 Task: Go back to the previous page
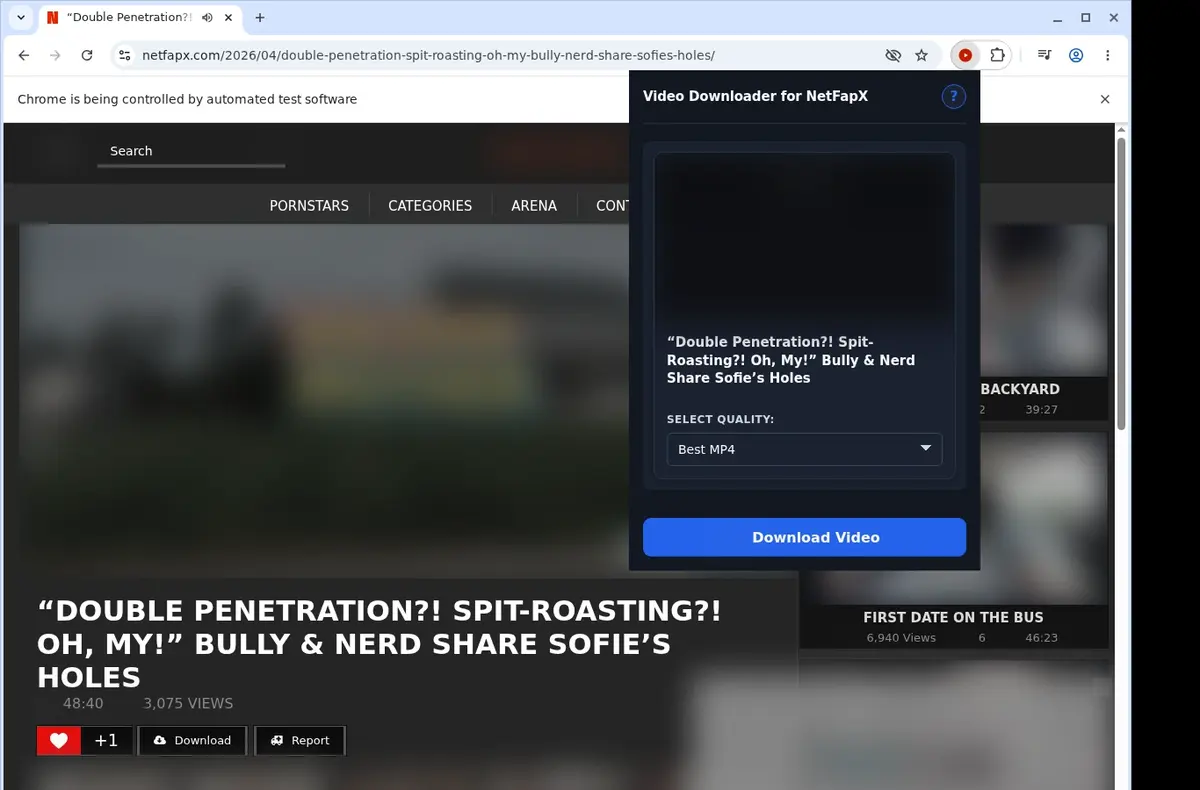click(24, 56)
